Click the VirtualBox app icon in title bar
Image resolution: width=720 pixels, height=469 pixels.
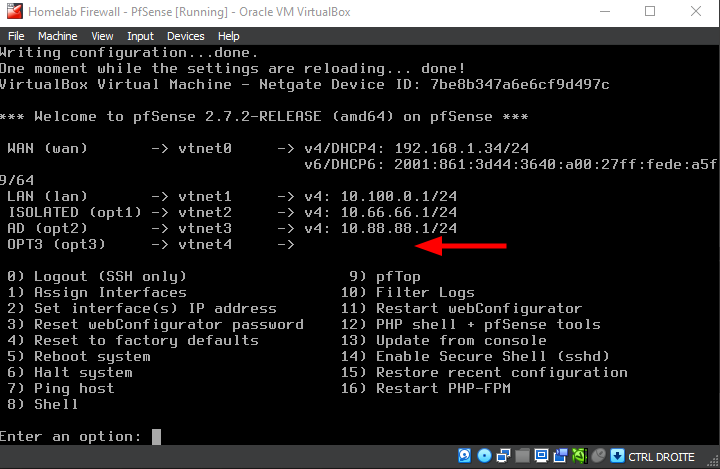(x=14, y=11)
